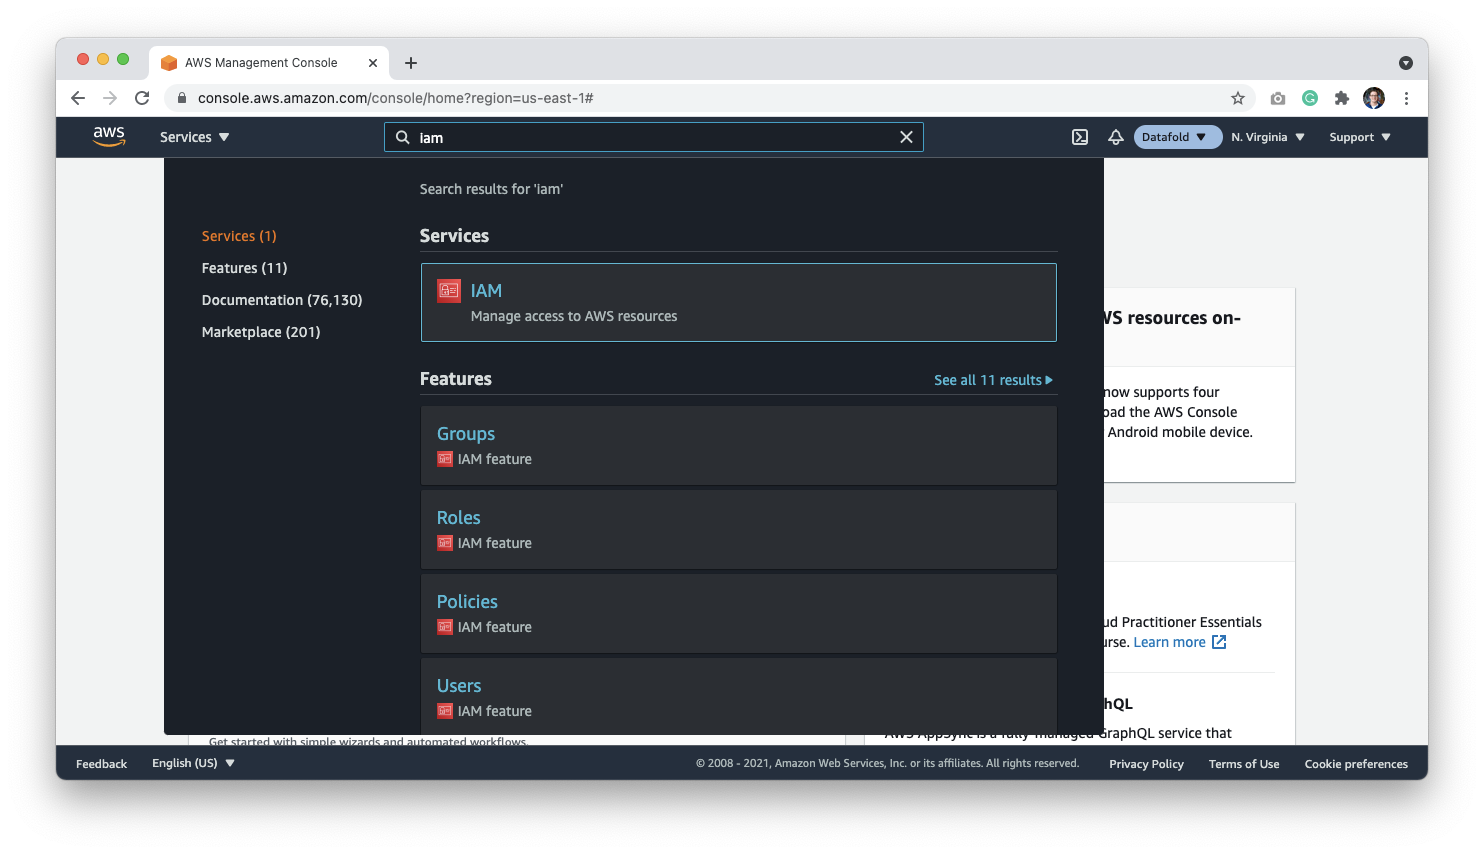Viewport: 1484px width, 854px height.
Task: Select 'Search results for iam' heading text
Action: pyautogui.click(x=491, y=189)
